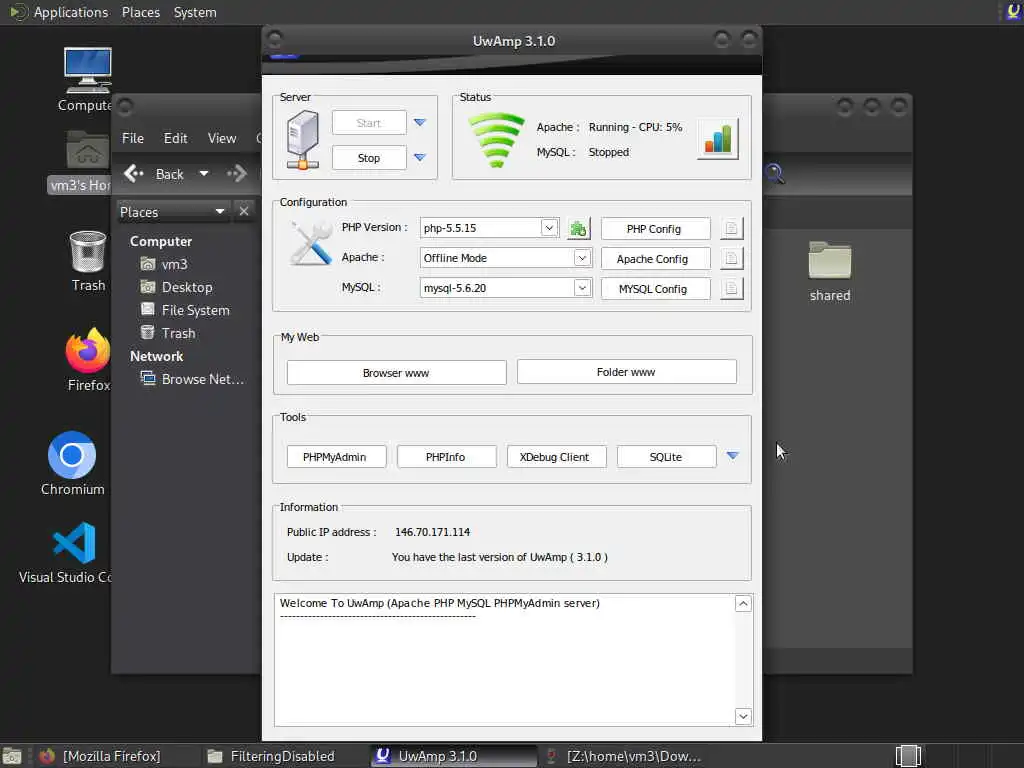Click the Folder www button
Viewport: 1024px width, 768px height.
pyautogui.click(x=627, y=372)
